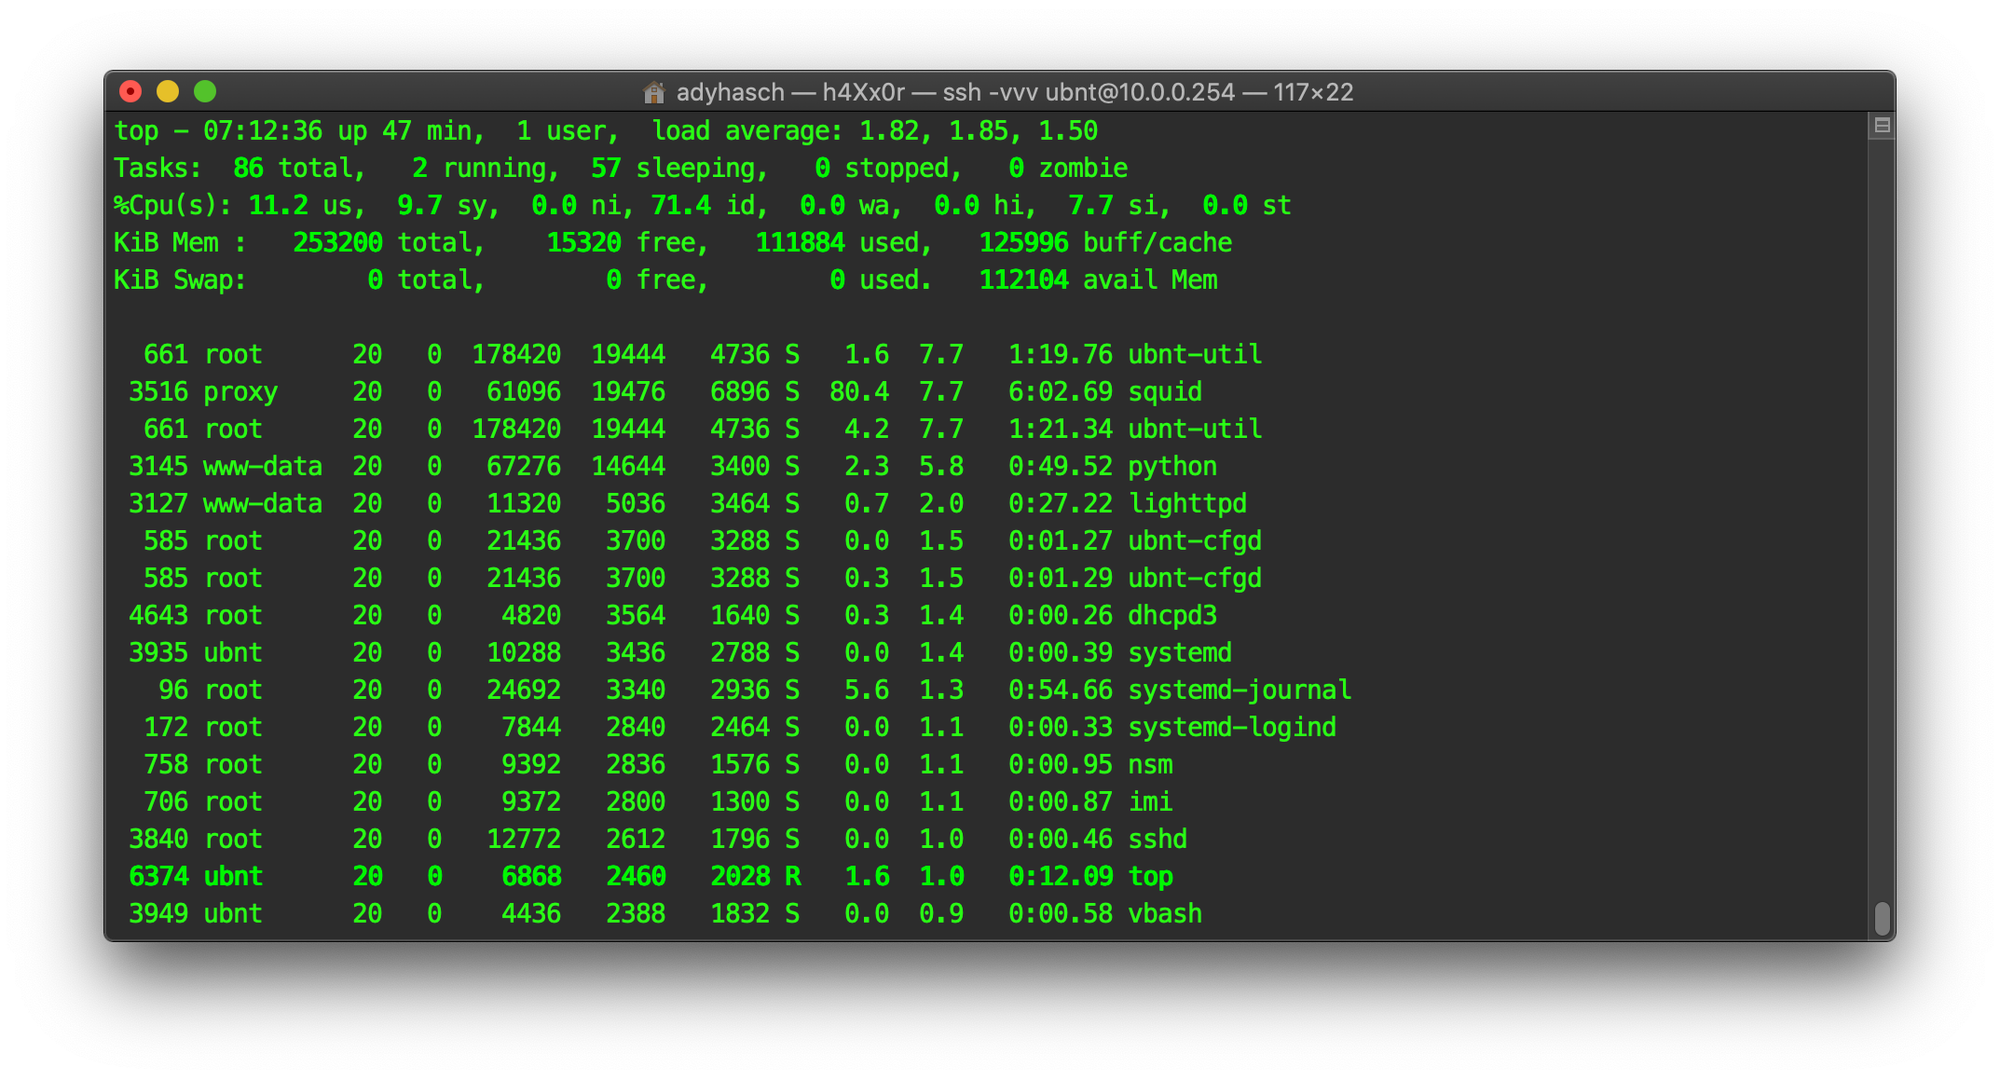The height and width of the screenshot is (1079, 2000).
Task: Close the terminal with the red button
Action: pyautogui.click(x=130, y=92)
